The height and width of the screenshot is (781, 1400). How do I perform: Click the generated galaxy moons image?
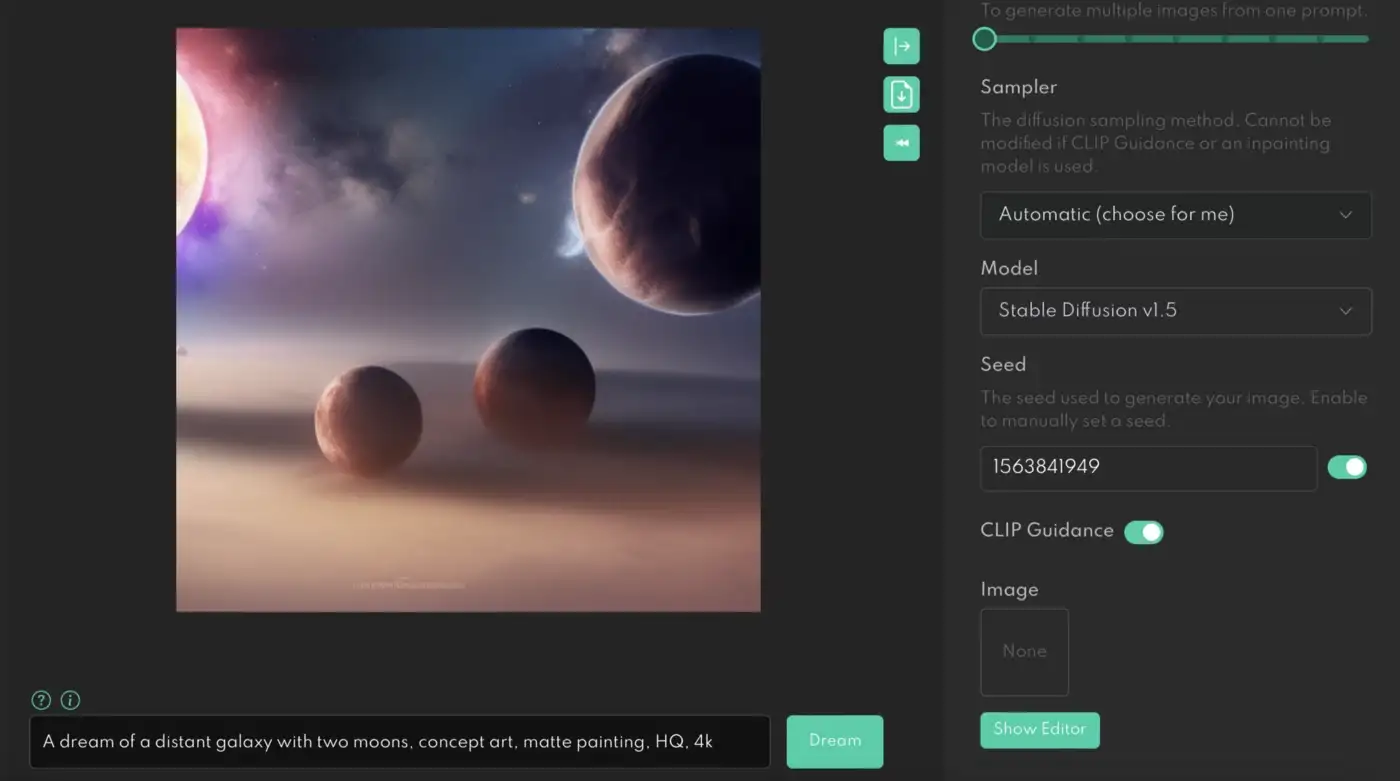coord(468,320)
